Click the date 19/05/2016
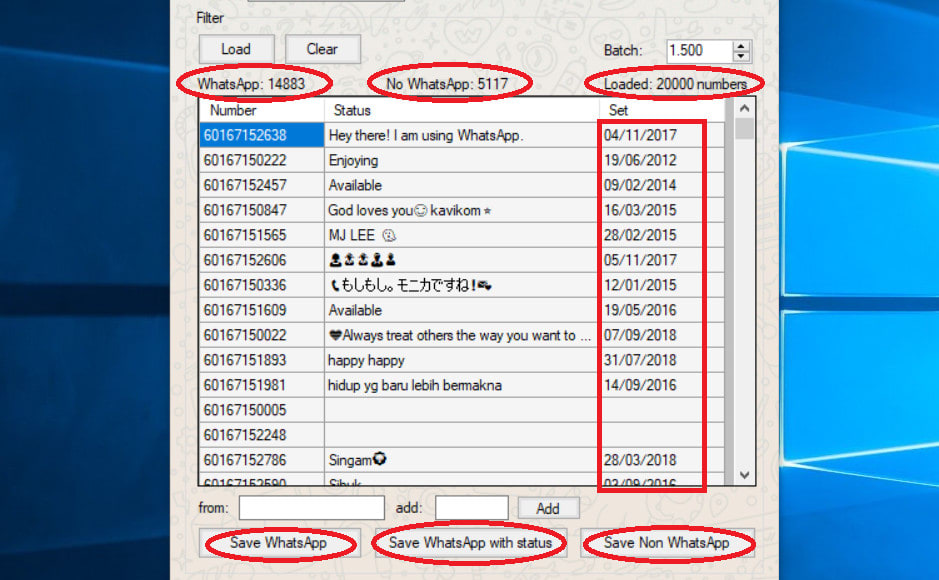939x580 pixels. tap(640, 310)
